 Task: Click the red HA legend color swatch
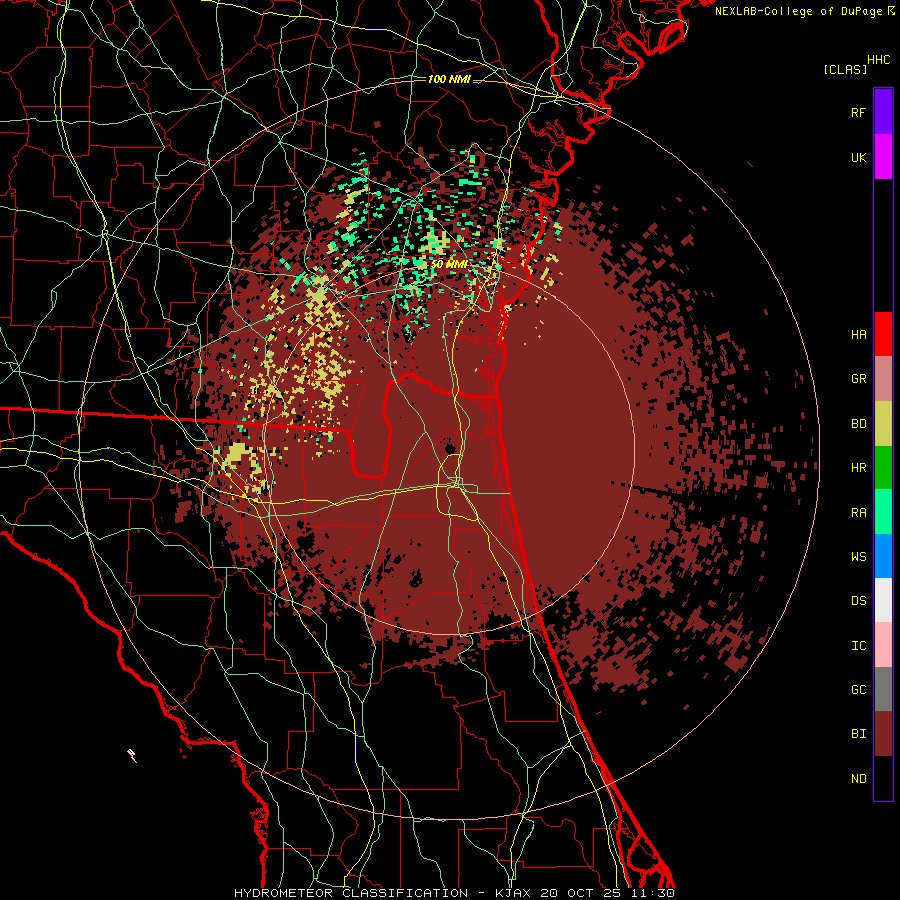(883, 334)
